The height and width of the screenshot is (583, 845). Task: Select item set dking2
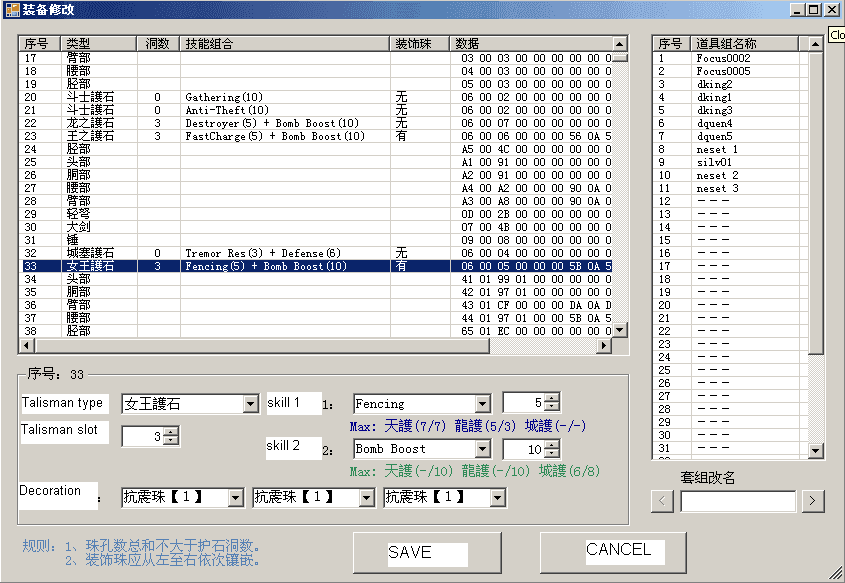point(730,84)
